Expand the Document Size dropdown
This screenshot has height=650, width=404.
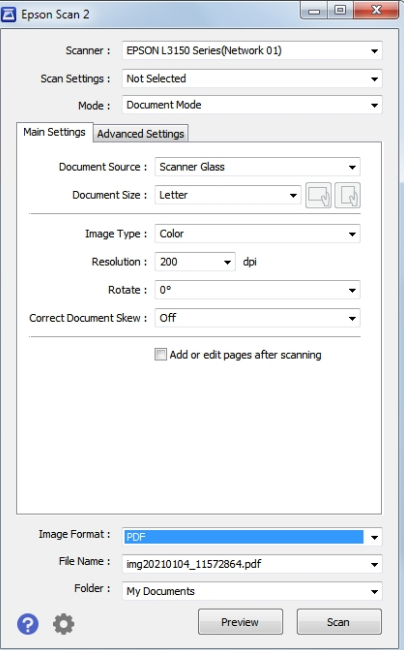click(228, 195)
